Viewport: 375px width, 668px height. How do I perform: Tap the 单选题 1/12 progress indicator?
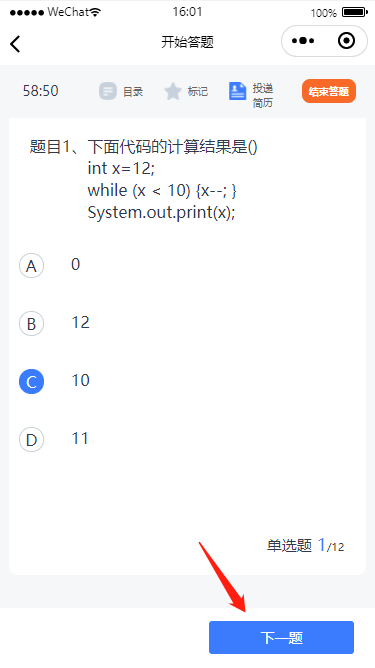point(306,545)
